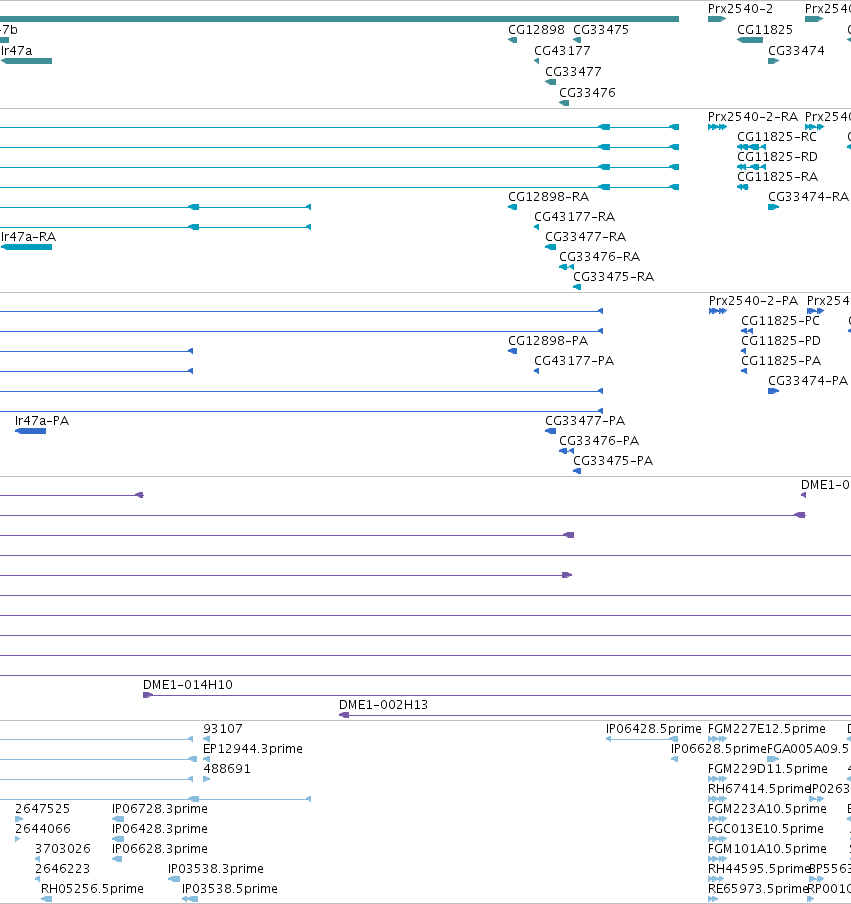Open the CG33476 gene label
This screenshot has height=904, width=851.
click(587, 92)
